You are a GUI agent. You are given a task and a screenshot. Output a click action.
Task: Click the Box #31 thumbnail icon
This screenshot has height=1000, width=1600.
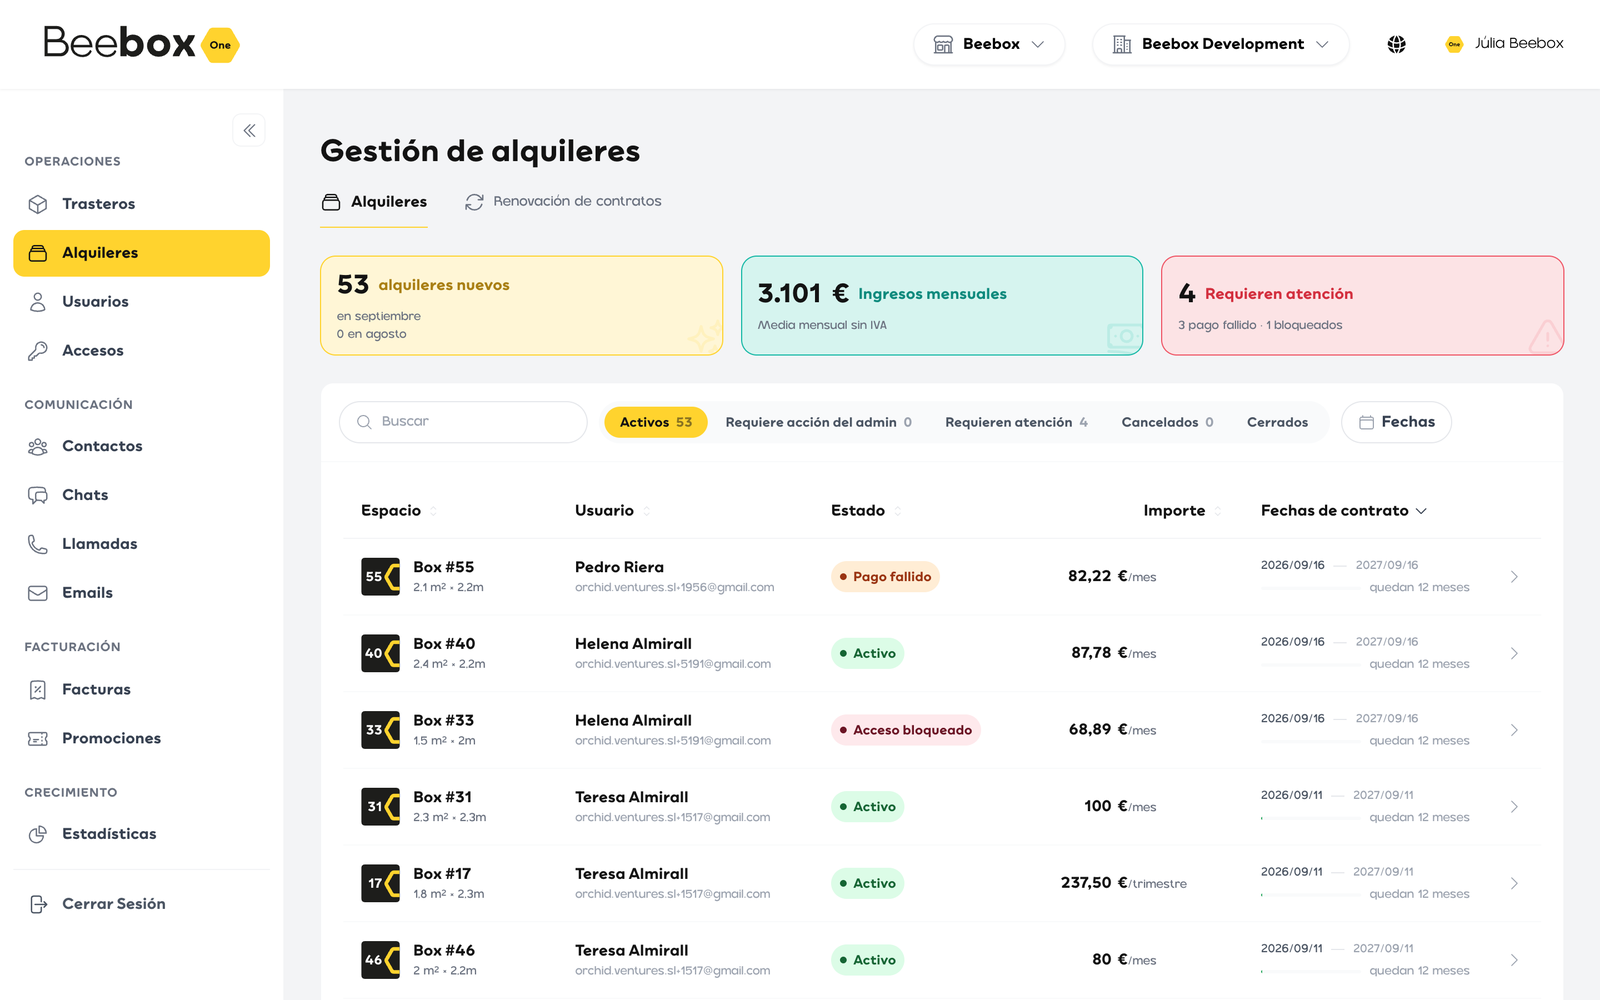tap(380, 807)
